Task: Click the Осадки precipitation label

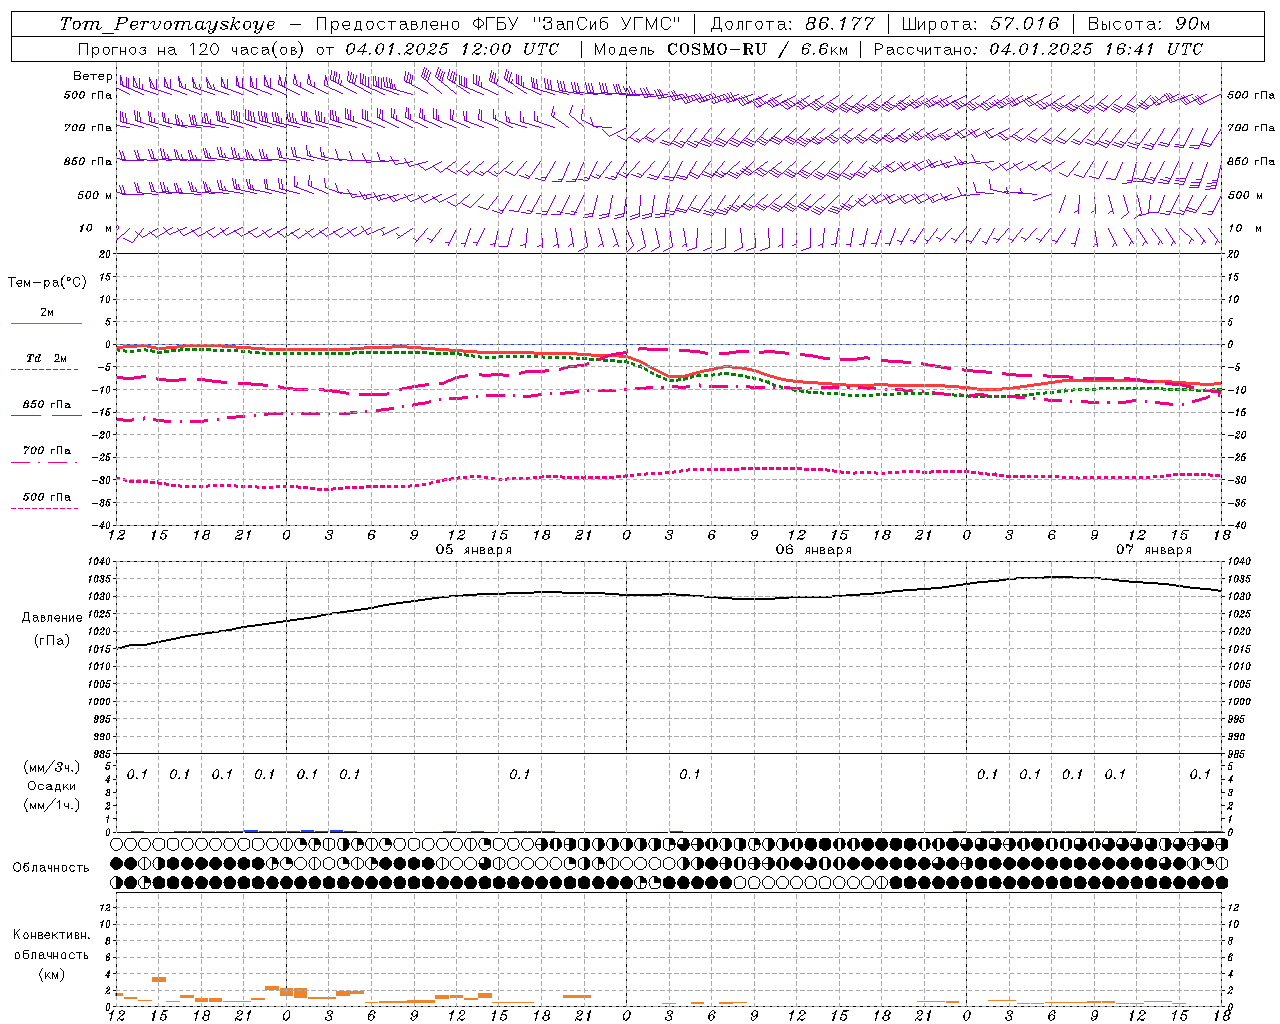Action: [51, 786]
